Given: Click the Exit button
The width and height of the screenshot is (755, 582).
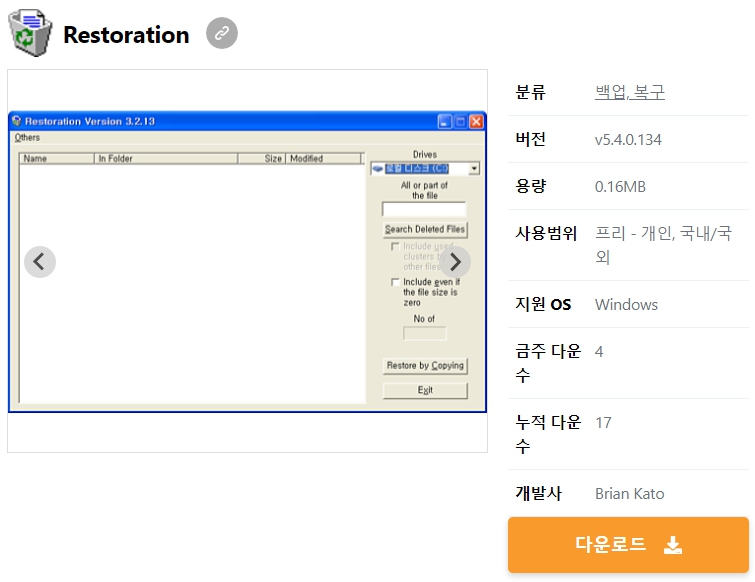Looking at the screenshot, I should coord(425,390).
